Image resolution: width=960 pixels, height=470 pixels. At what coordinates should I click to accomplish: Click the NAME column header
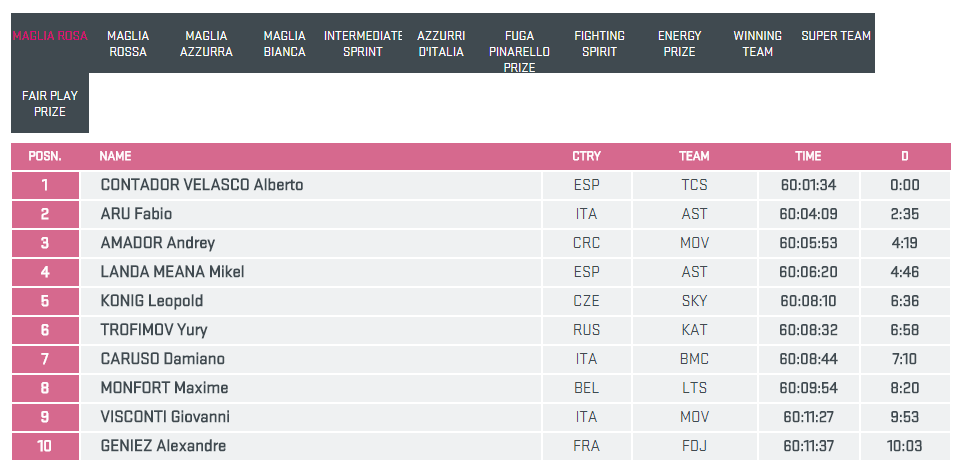(115, 157)
